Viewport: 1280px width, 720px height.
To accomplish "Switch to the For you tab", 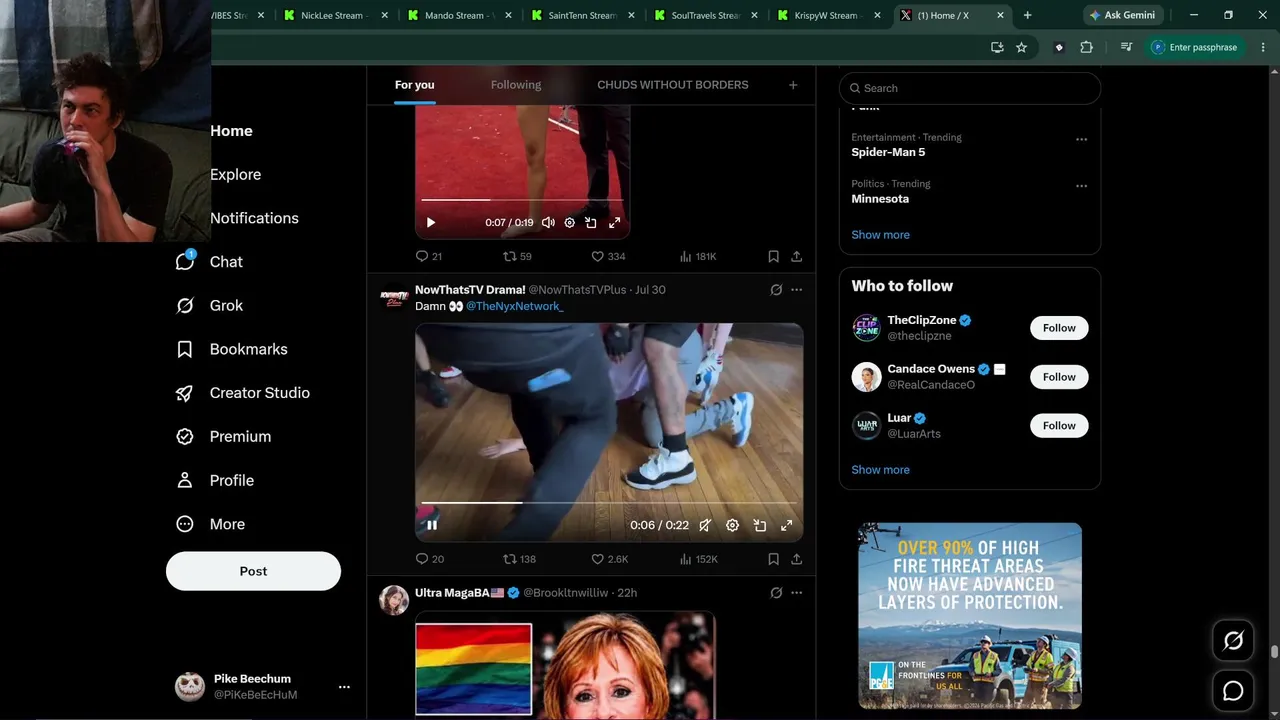I will pos(415,85).
